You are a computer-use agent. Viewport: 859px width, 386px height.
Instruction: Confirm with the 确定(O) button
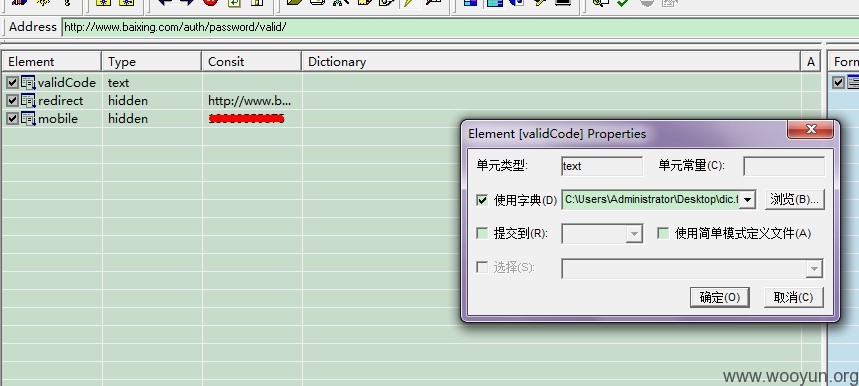[720, 297]
